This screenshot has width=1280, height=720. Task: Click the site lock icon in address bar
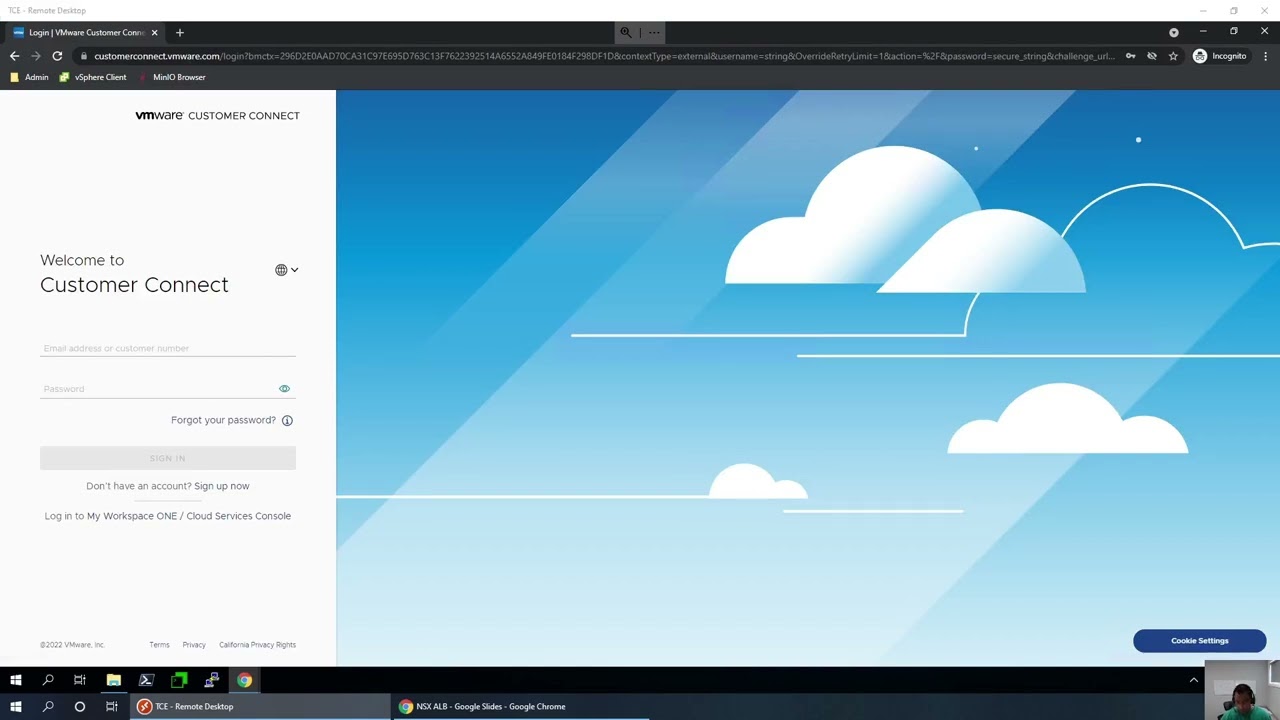[84, 56]
